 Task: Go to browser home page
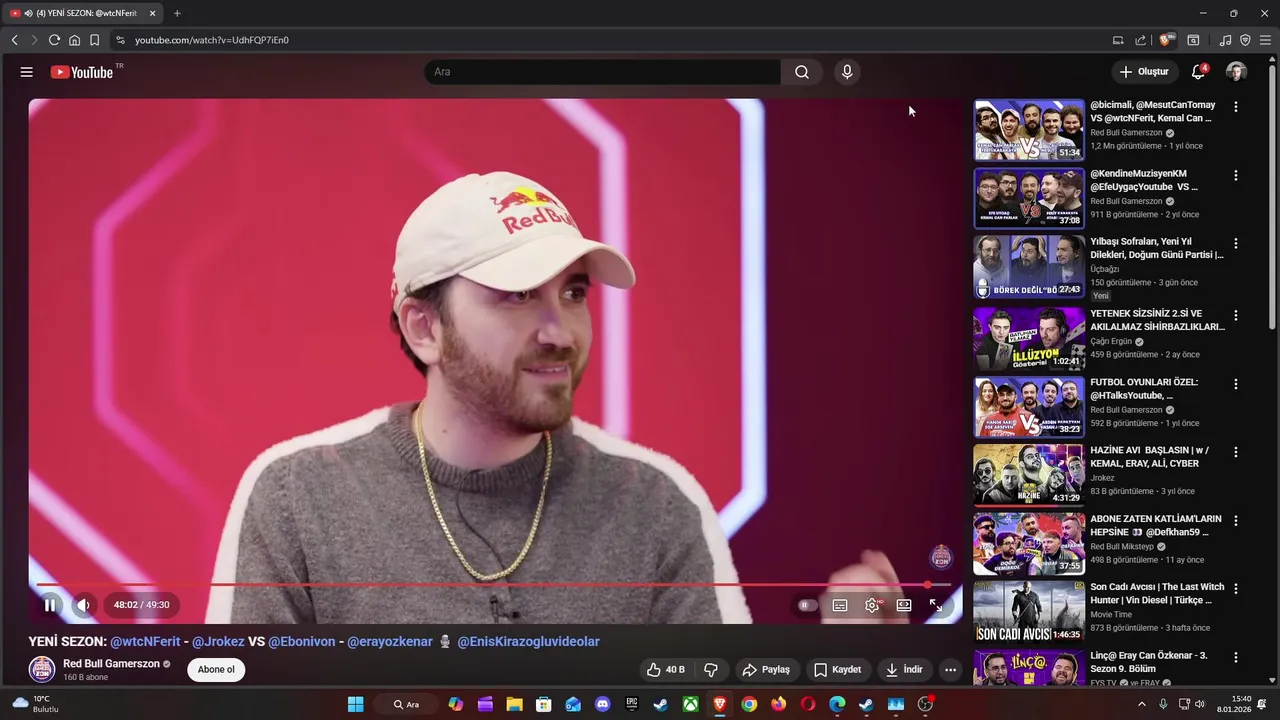(74, 40)
